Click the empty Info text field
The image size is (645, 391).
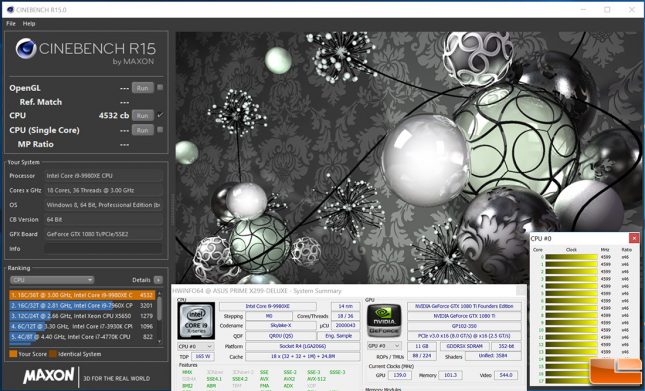tap(103, 248)
